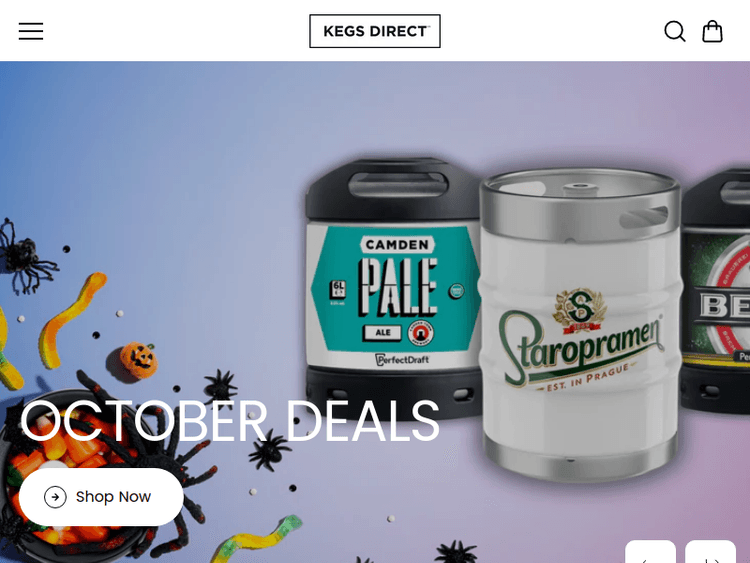Click the 6L badge on Camden keg
This screenshot has height=563, width=750.
pyautogui.click(x=338, y=288)
